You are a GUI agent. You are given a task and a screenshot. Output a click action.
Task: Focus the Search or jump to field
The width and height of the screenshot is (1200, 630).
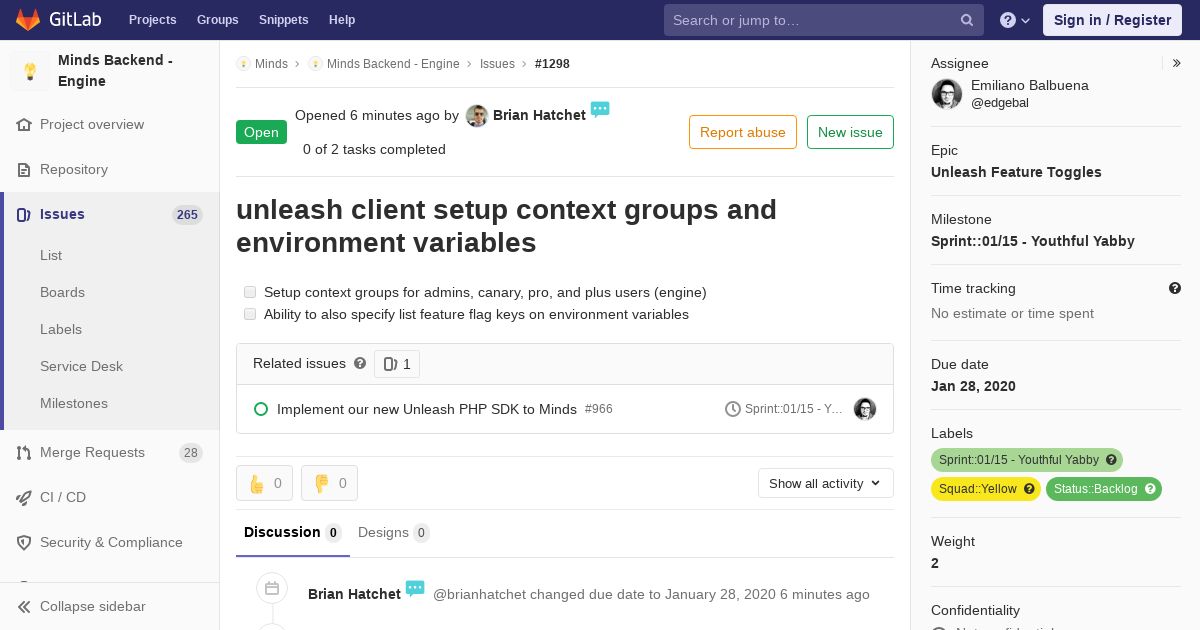[824, 20]
